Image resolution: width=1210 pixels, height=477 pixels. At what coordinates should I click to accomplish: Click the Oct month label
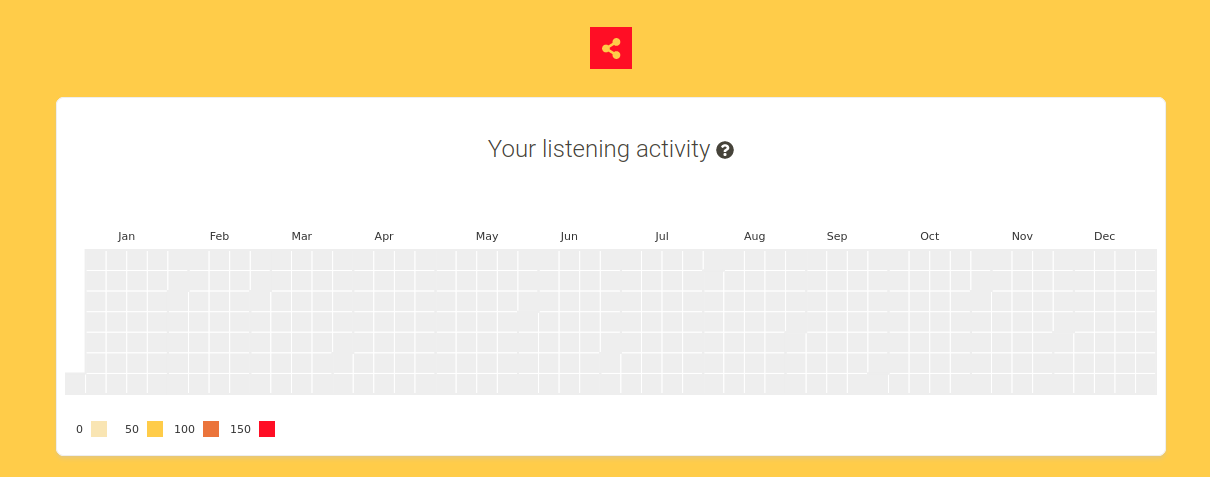coord(930,237)
